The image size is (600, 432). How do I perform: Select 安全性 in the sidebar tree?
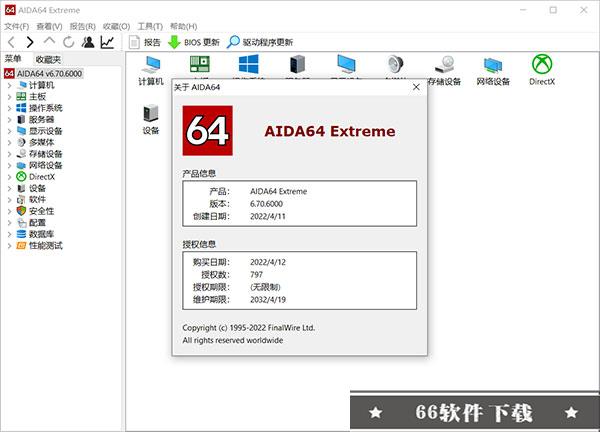click(42, 211)
